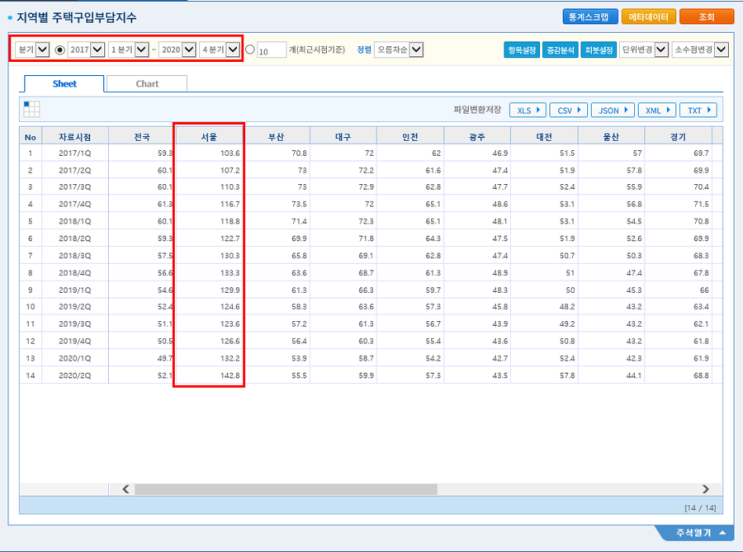The height and width of the screenshot is (552, 743).
Task: Switch to the Chart tab
Action: point(147,84)
